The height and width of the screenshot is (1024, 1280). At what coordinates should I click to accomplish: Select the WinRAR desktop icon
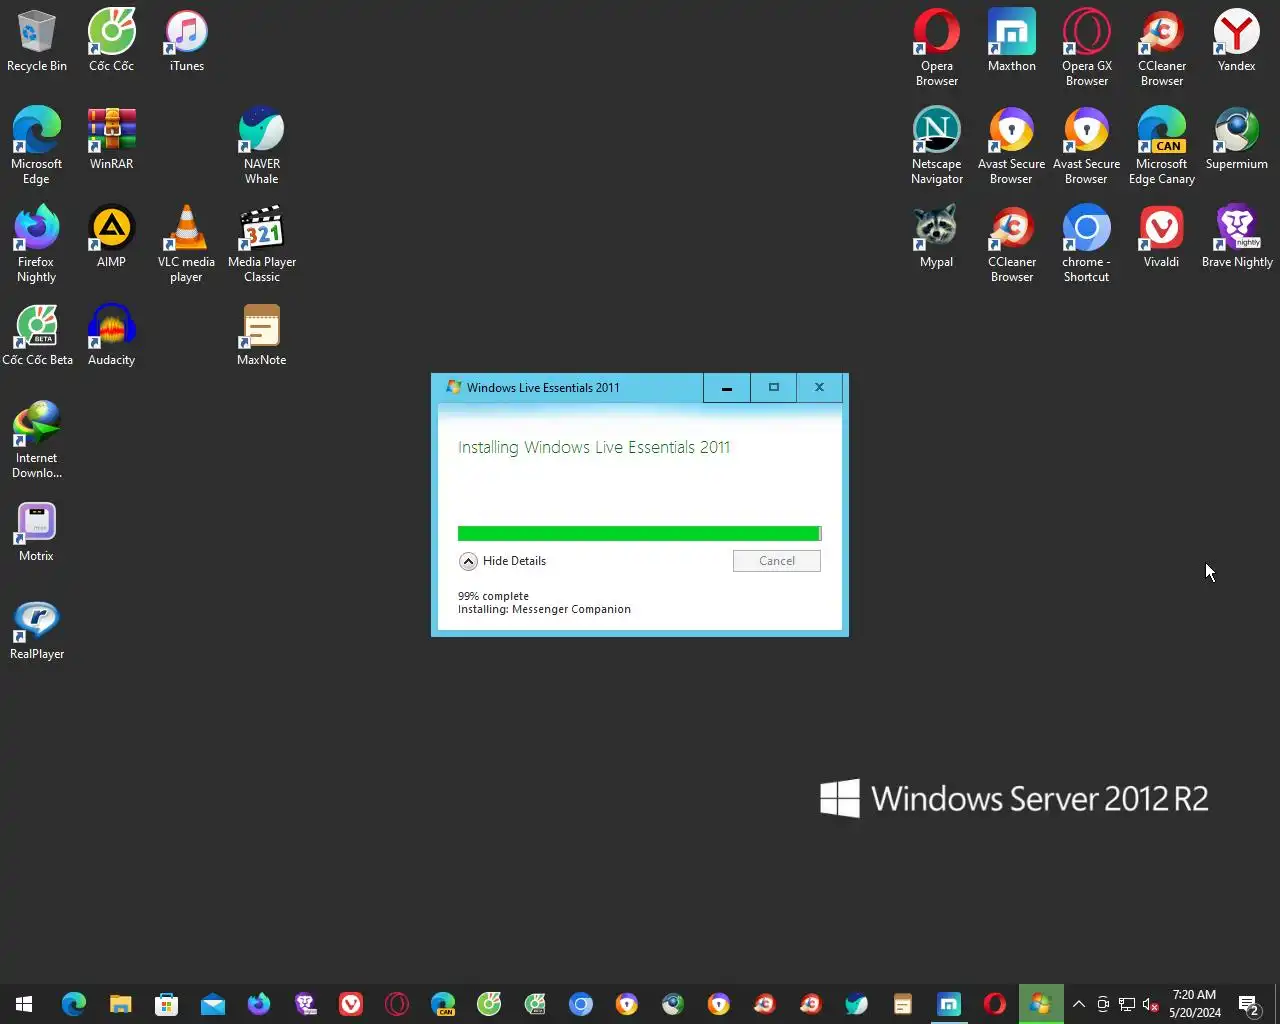click(x=111, y=139)
